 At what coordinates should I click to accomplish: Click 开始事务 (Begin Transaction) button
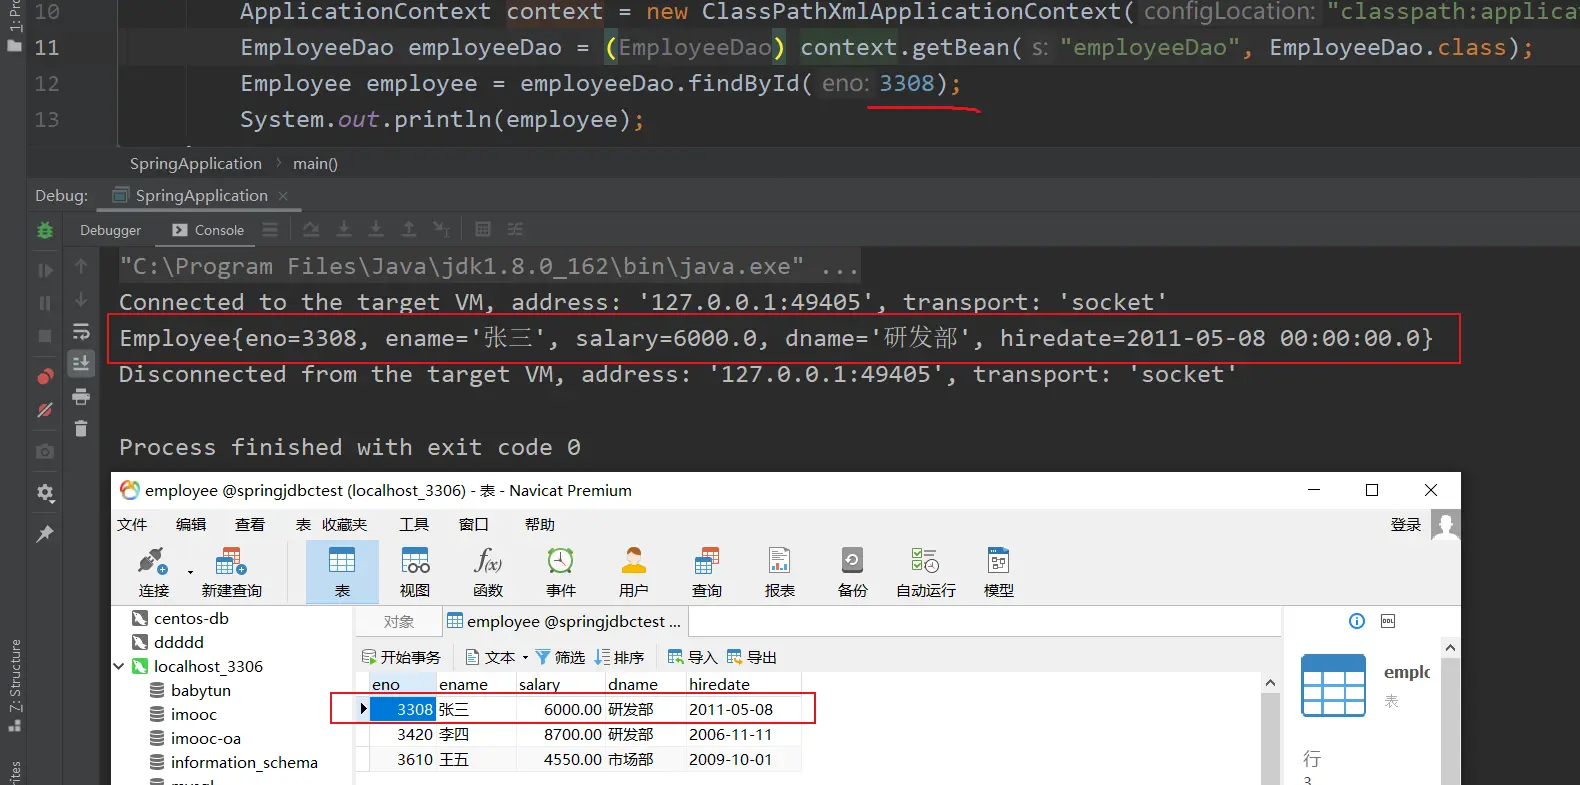click(x=401, y=657)
